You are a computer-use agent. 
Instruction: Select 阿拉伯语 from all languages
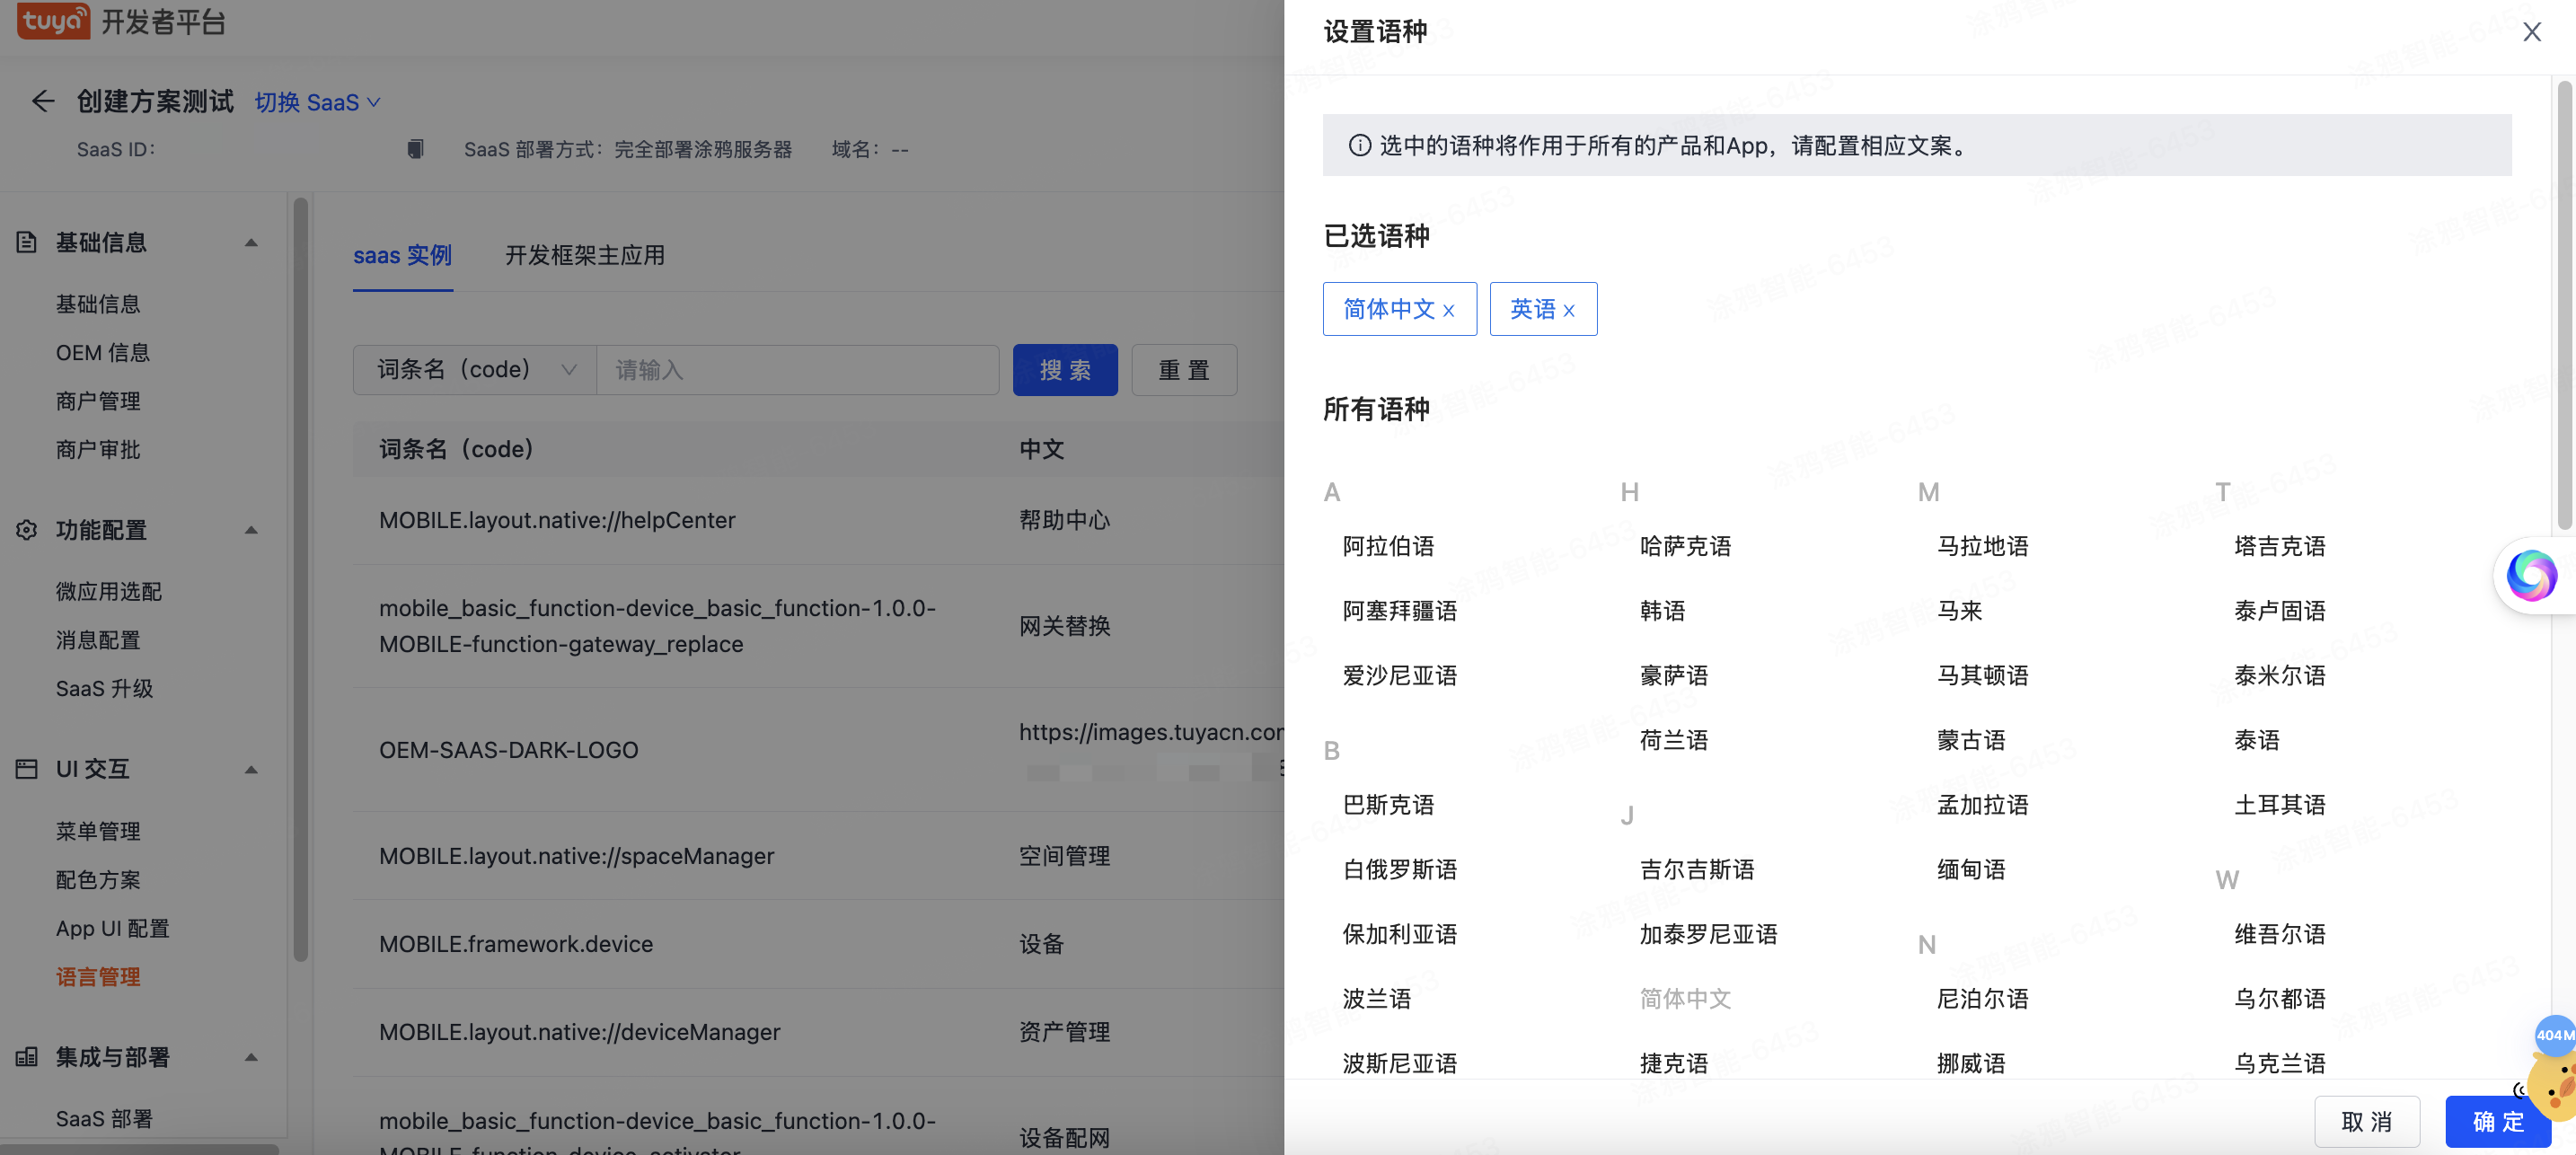pyautogui.click(x=1388, y=546)
